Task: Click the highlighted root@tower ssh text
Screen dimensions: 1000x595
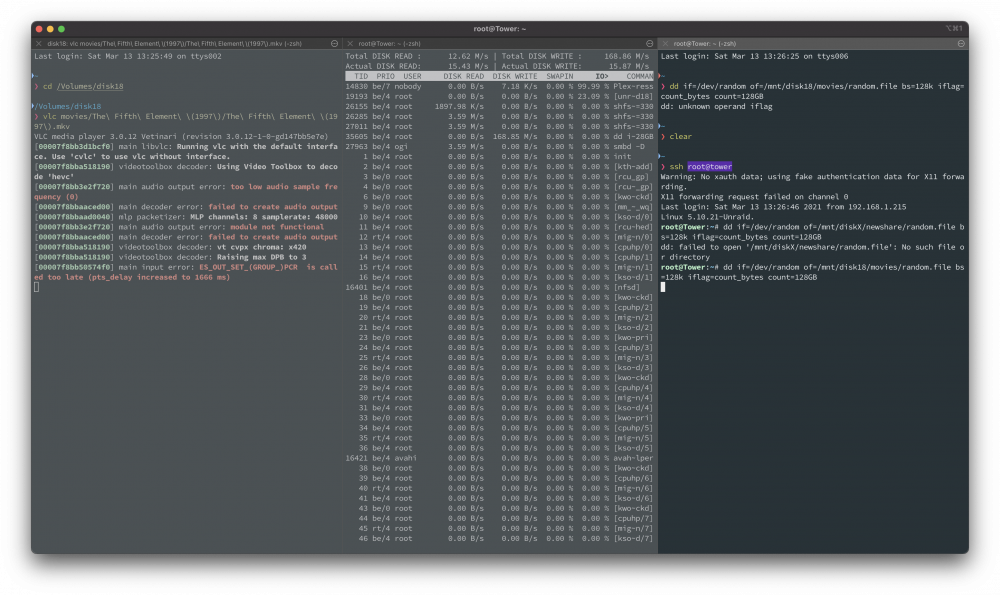Action: click(709, 166)
